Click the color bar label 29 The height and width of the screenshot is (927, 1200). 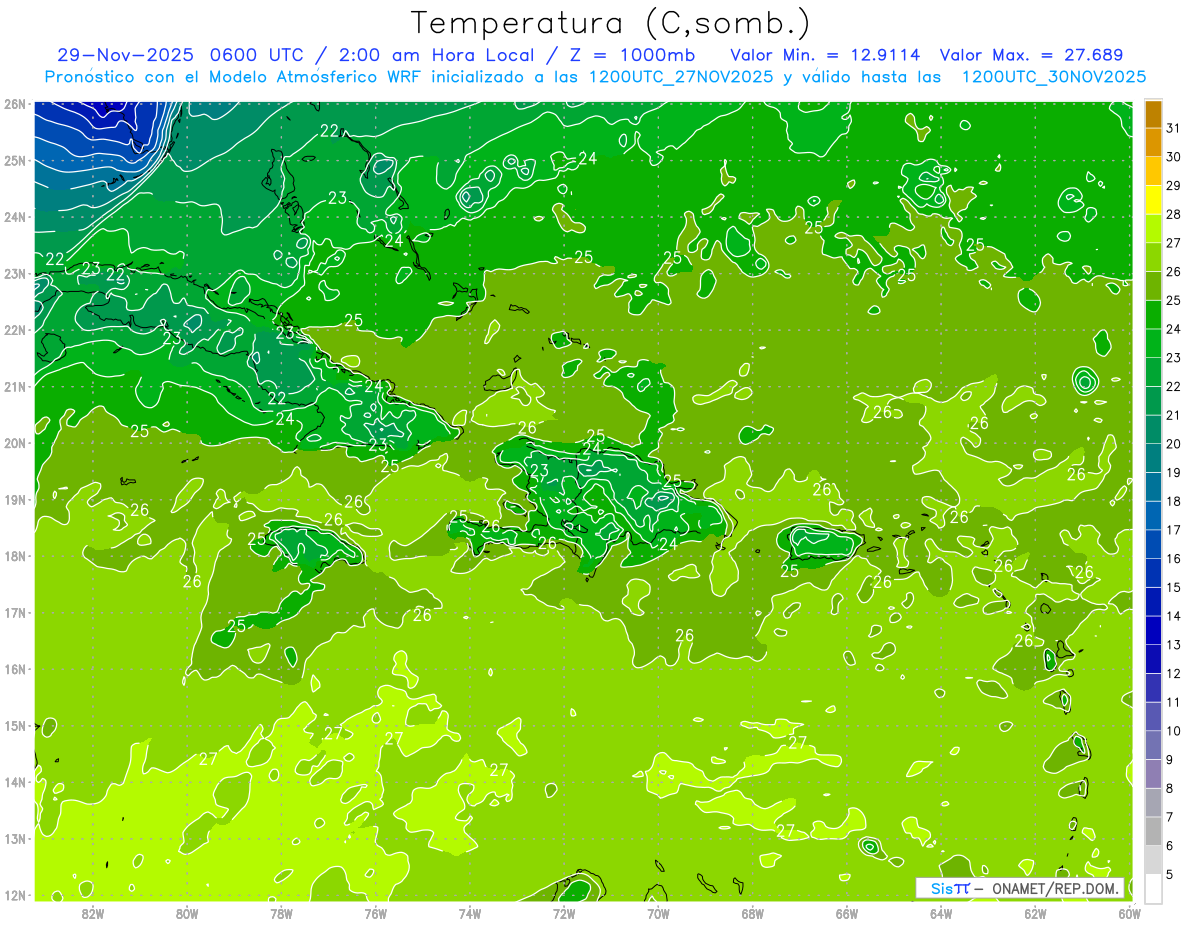click(x=1173, y=186)
